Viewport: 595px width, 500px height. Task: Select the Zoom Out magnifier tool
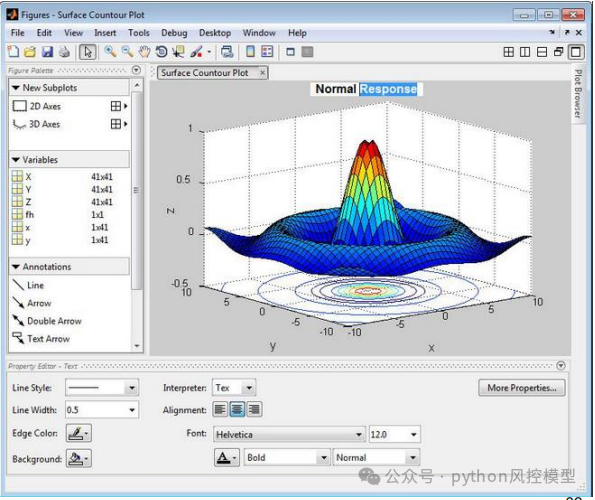coord(127,52)
